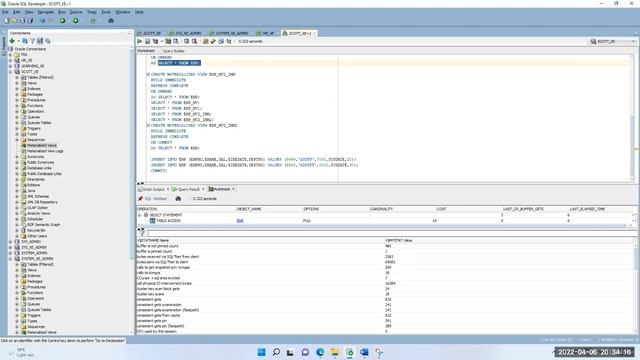Expand the Synonyms node under SCOTT_XE

[x=17, y=157]
